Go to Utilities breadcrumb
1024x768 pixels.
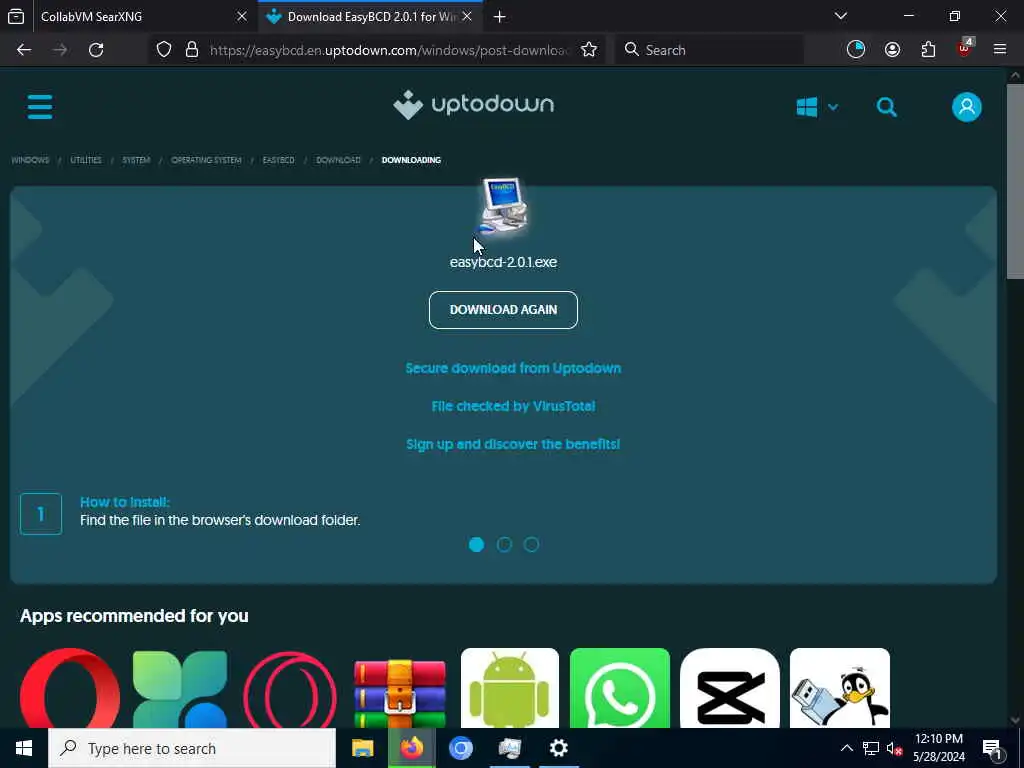(86, 160)
